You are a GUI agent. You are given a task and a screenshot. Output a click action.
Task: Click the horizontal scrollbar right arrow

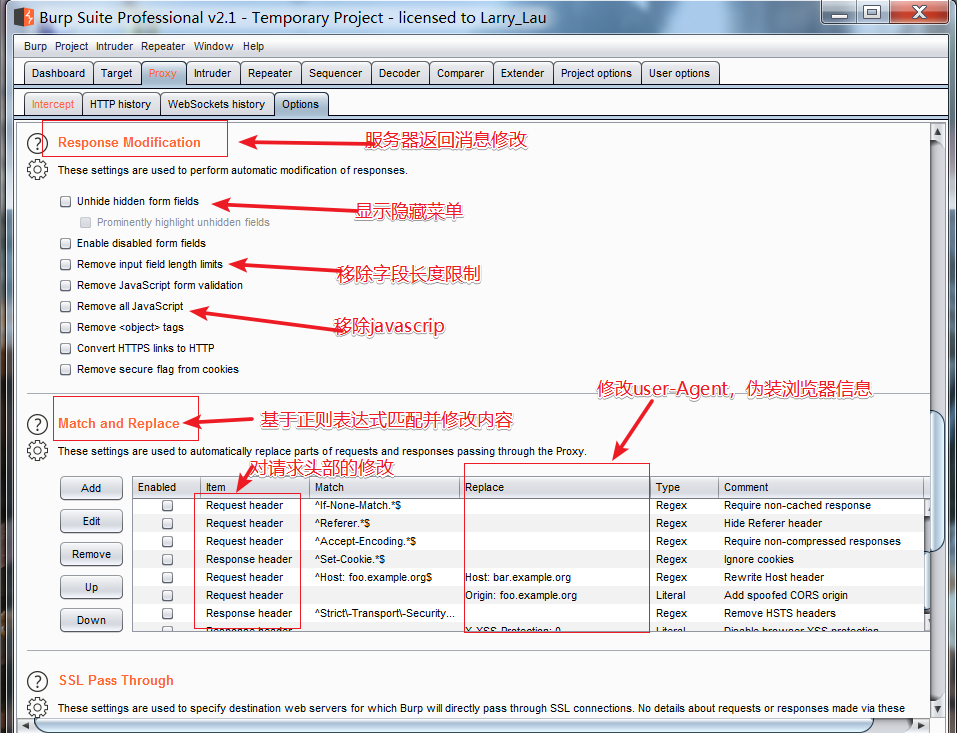[922, 726]
